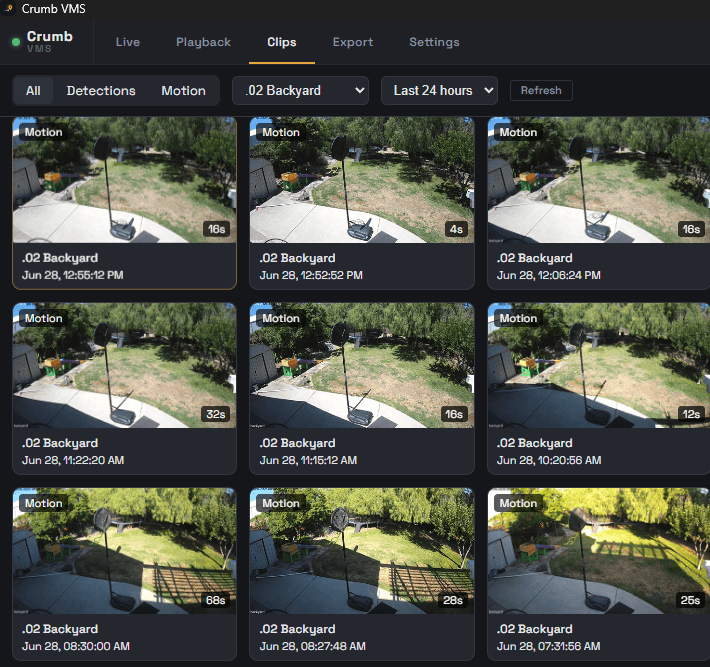Filter clips by Detections
The width and height of the screenshot is (710, 667).
coord(101,91)
